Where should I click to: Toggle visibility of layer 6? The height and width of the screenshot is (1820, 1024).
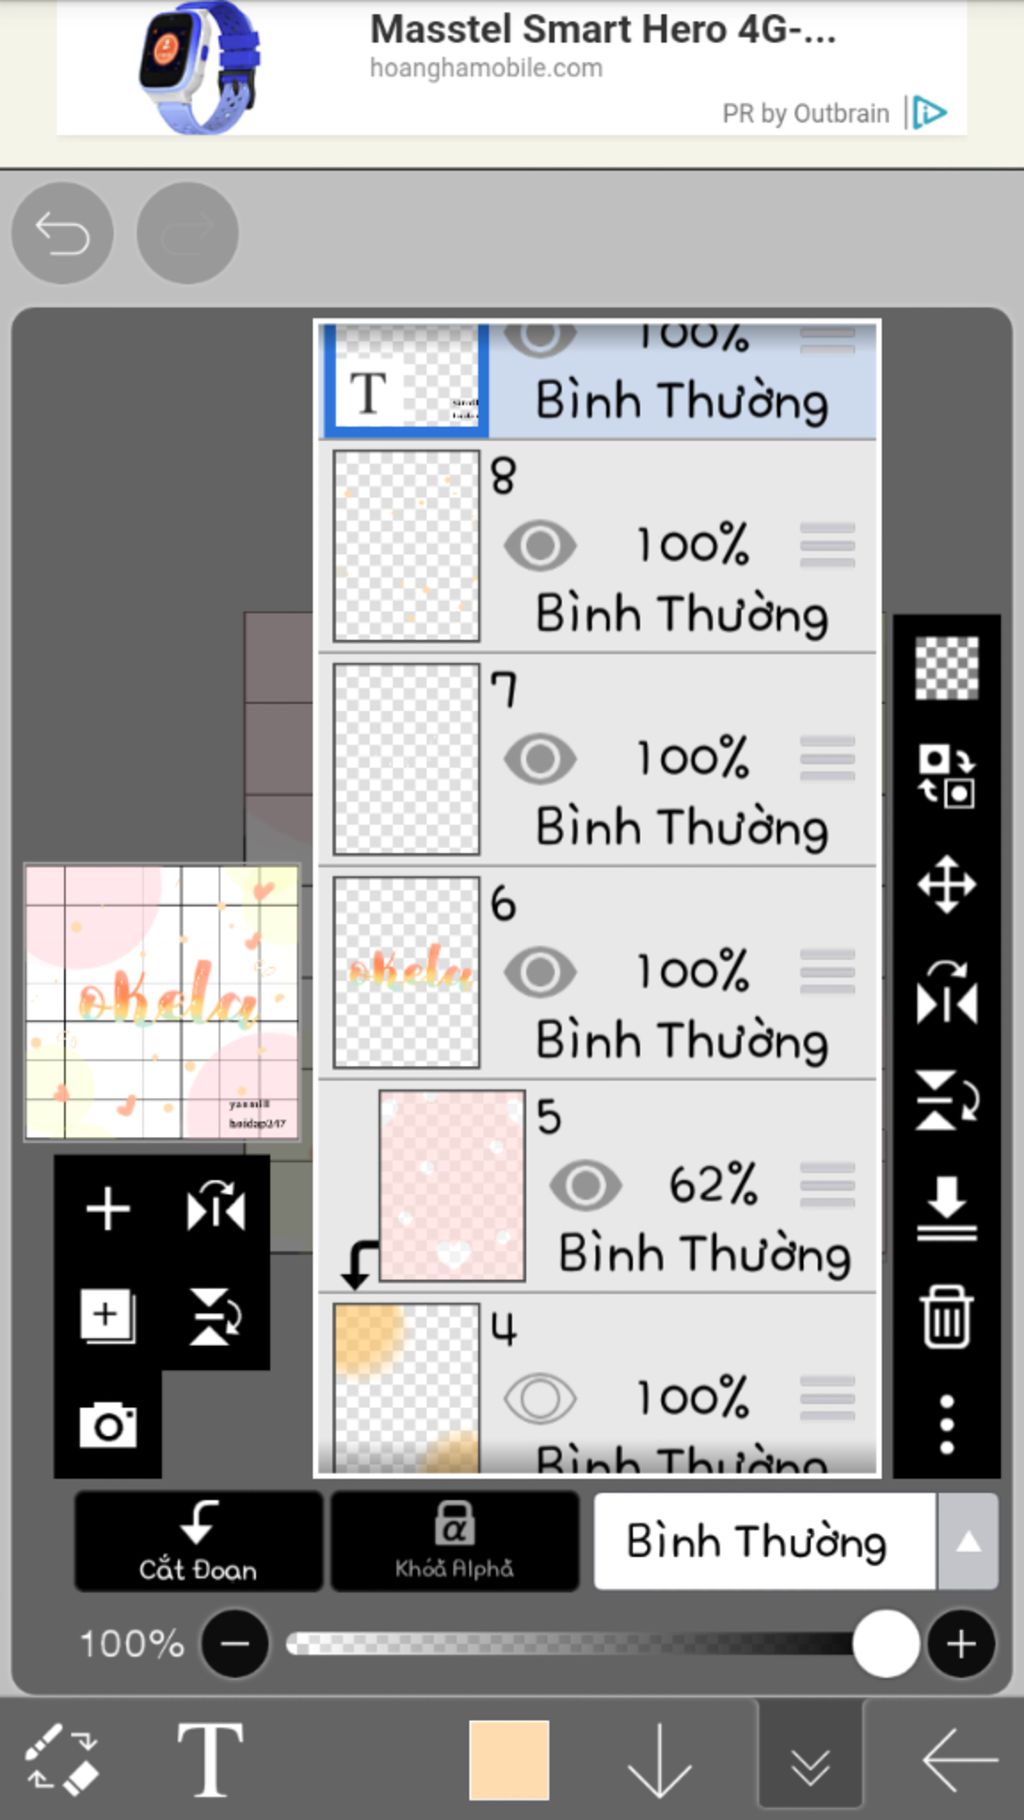540,972
